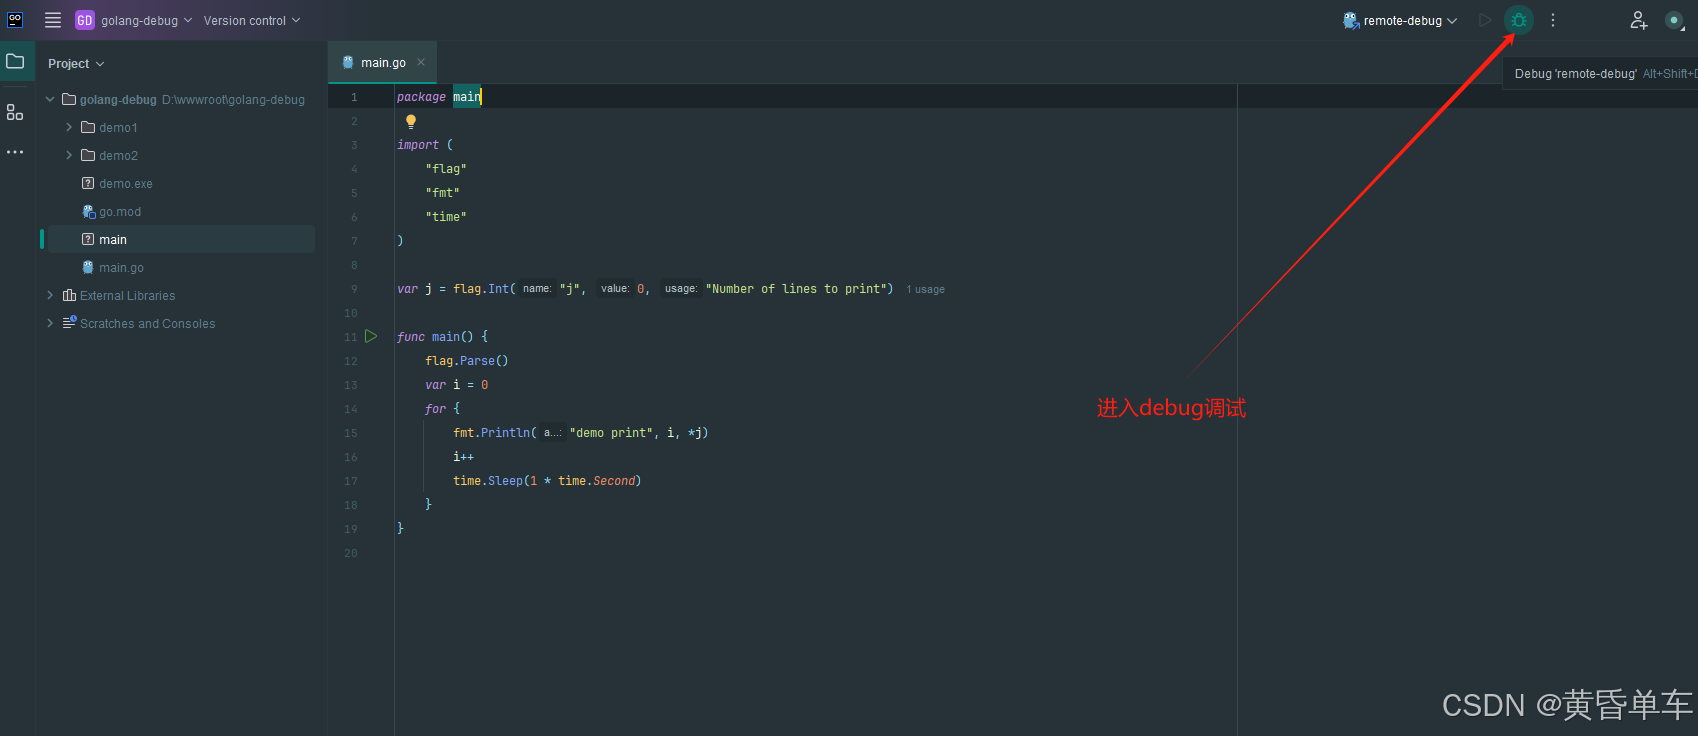1698x736 pixels.
Task: Click the 'value:' parameter hint
Action: point(615,289)
